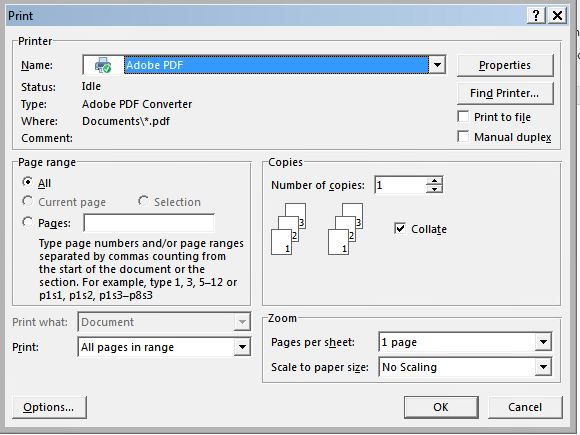Image resolution: width=580 pixels, height=435 pixels.
Task: Open printer Properties
Action: tap(505, 65)
